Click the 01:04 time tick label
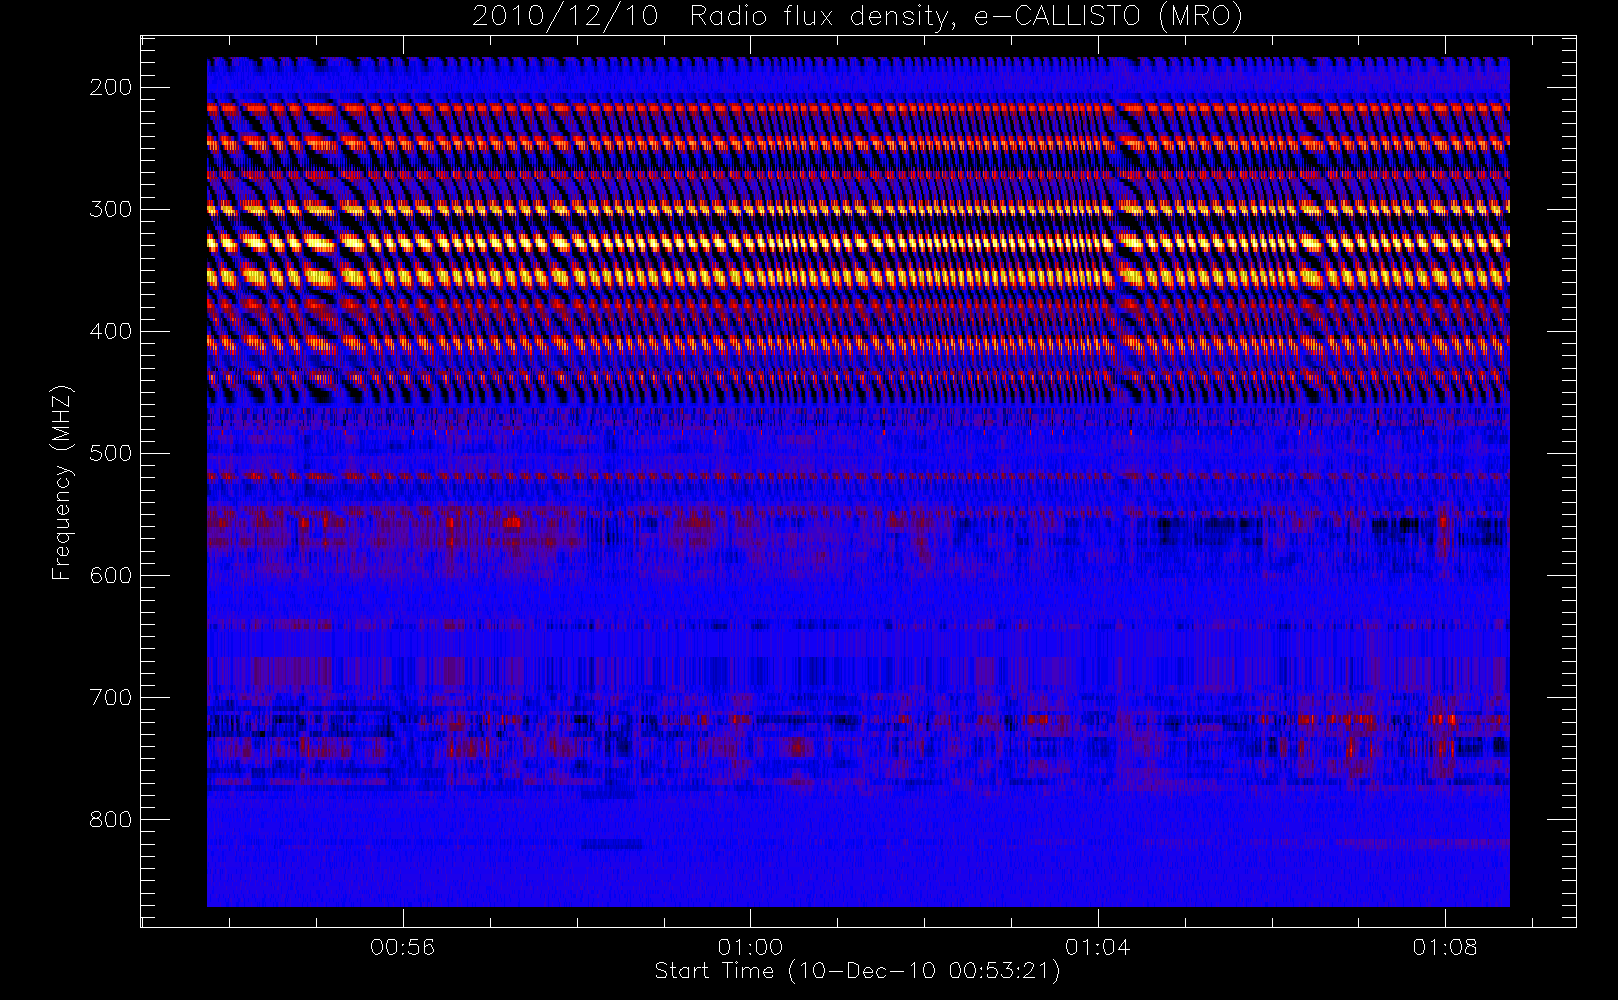The image size is (1618, 1000). (1098, 947)
